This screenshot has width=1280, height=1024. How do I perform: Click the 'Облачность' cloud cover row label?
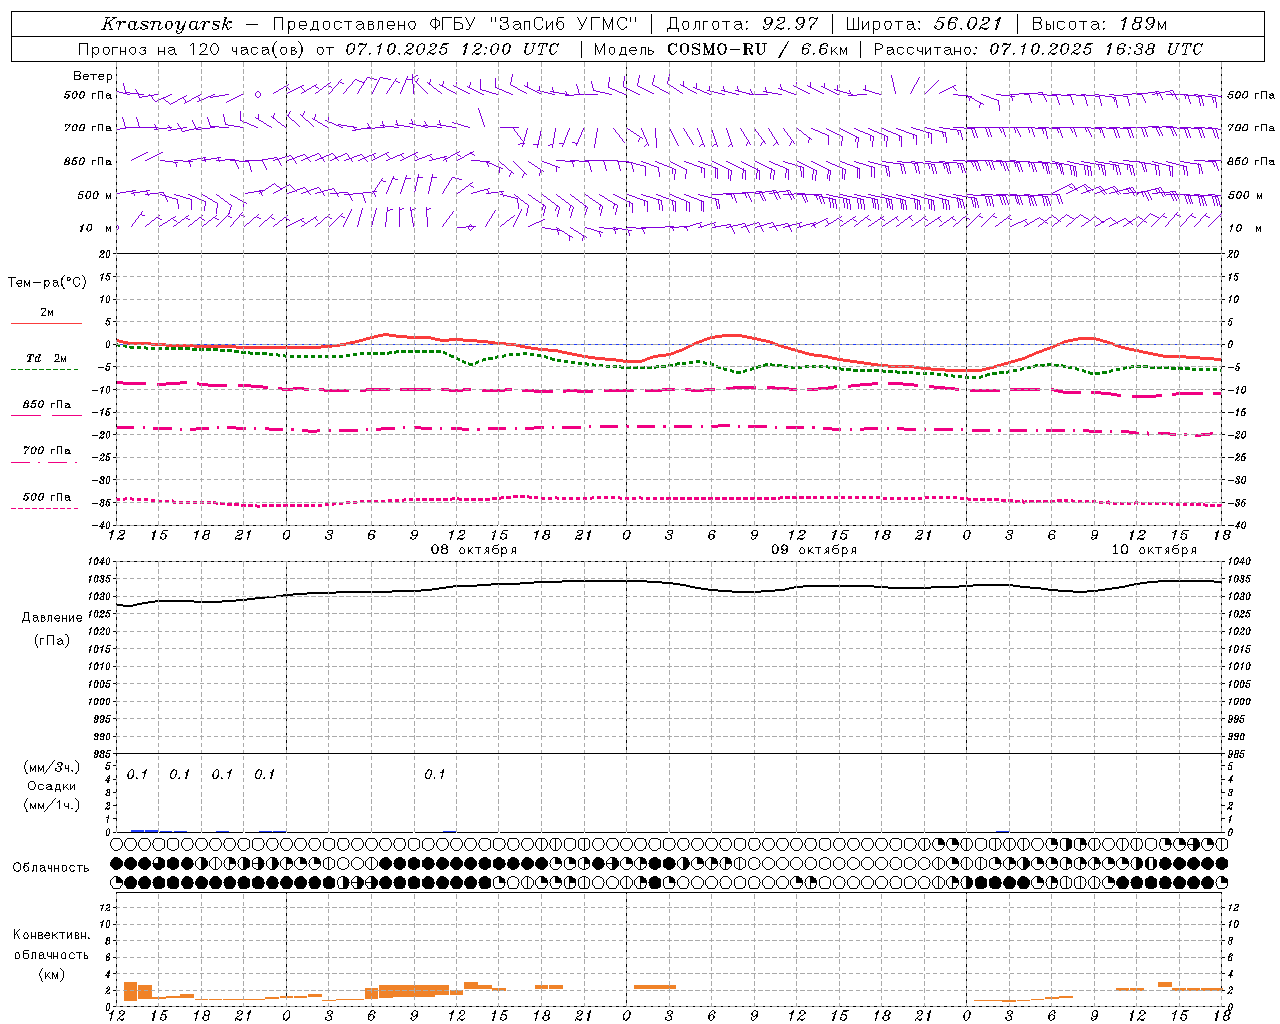[x=51, y=868]
